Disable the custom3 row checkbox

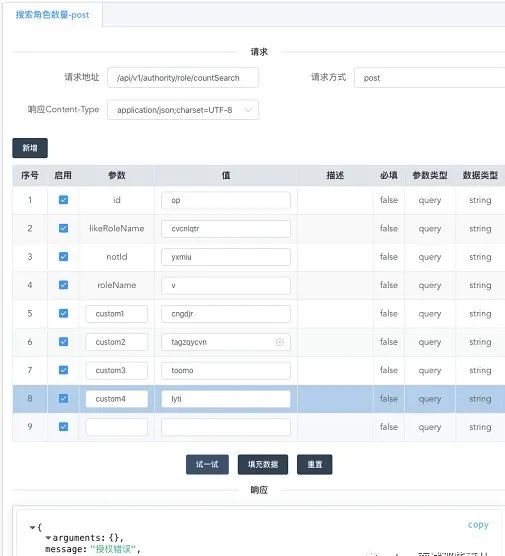(63, 370)
